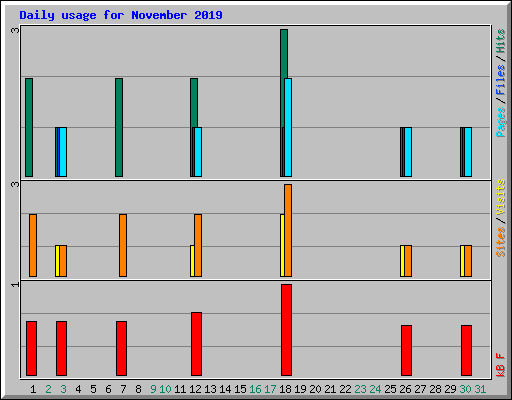Click the cyan Pages bar for day 12
512x400 pixels.
(x=198, y=152)
